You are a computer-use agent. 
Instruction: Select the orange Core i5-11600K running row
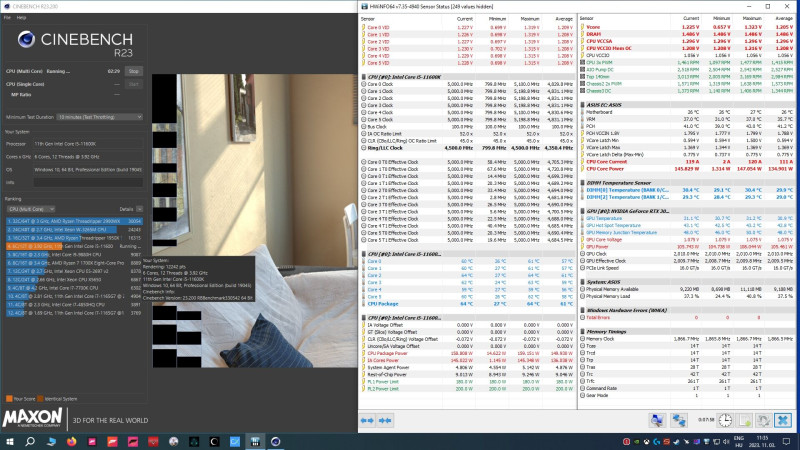(x=74, y=246)
